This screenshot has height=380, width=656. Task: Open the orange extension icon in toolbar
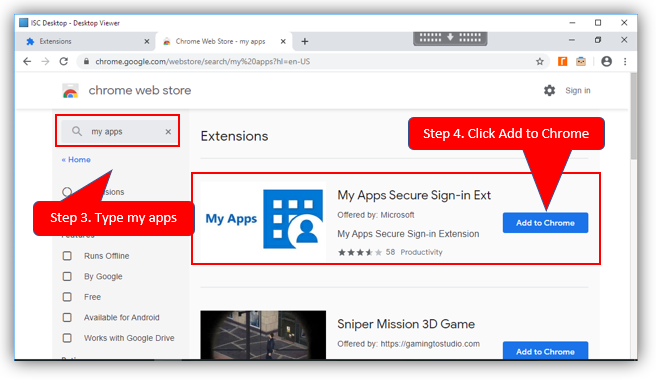point(563,62)
